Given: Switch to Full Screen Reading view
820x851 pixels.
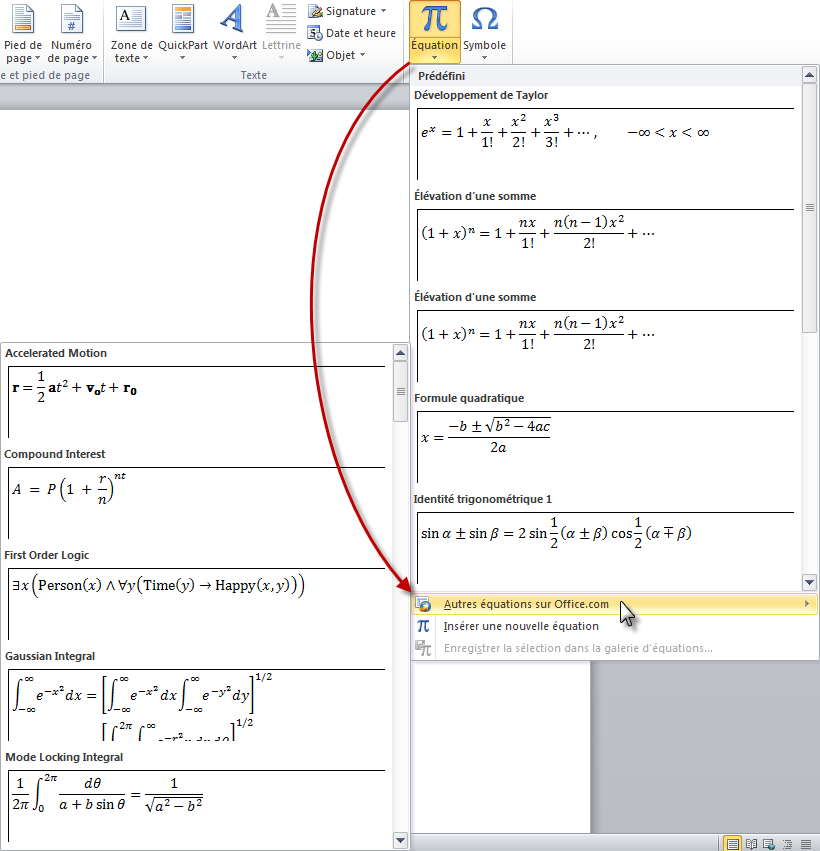Looking at the screenshot, I should click(x=750, y=843).
